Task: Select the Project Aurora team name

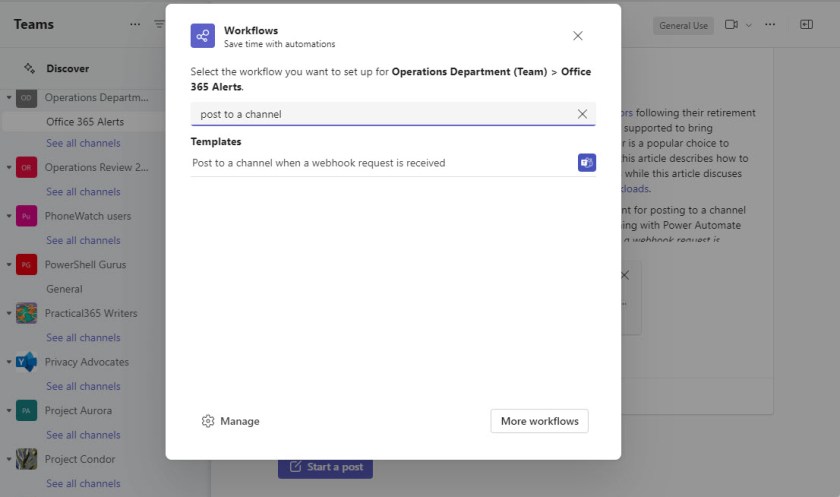Action: tap(78, 411)
